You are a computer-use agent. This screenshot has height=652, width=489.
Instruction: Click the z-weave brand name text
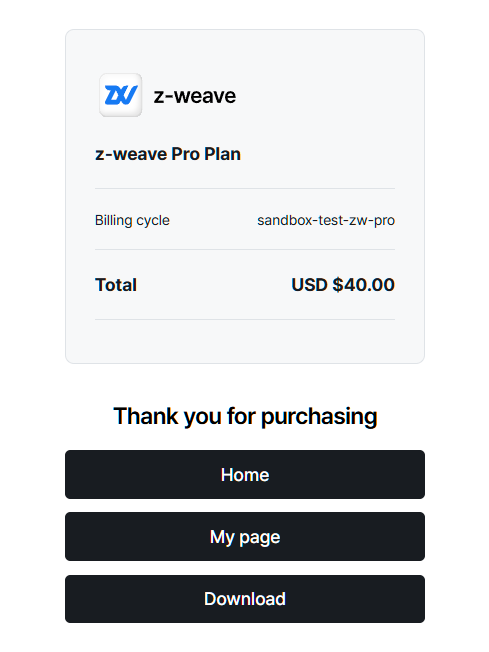[x=195, y=96]
